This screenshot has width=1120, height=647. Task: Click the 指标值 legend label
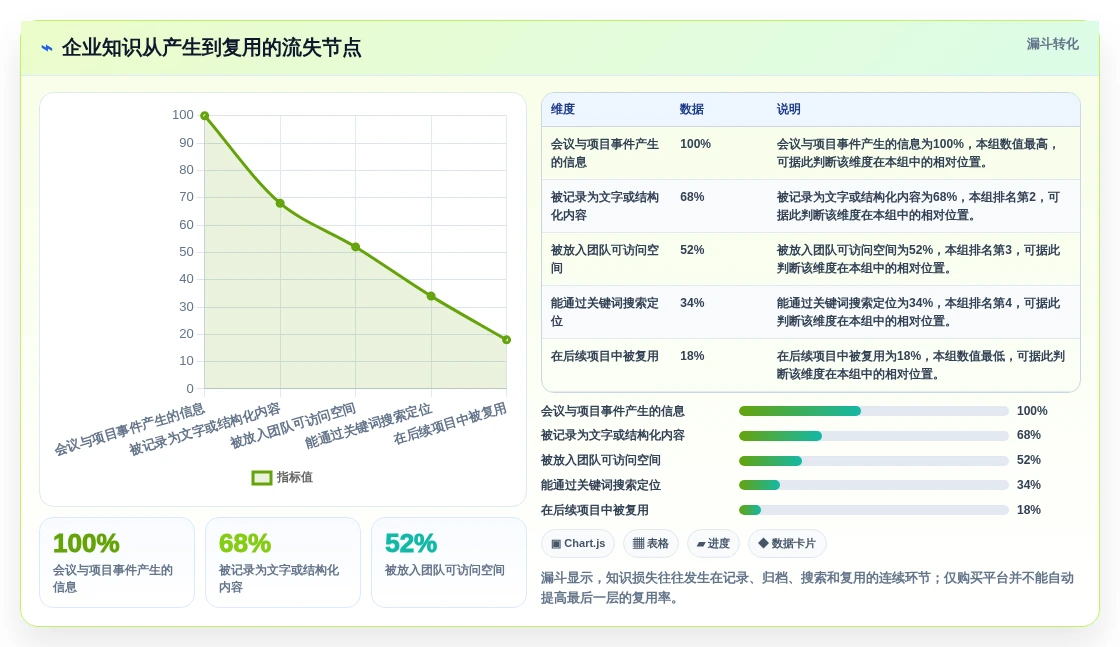pos(295,477)
